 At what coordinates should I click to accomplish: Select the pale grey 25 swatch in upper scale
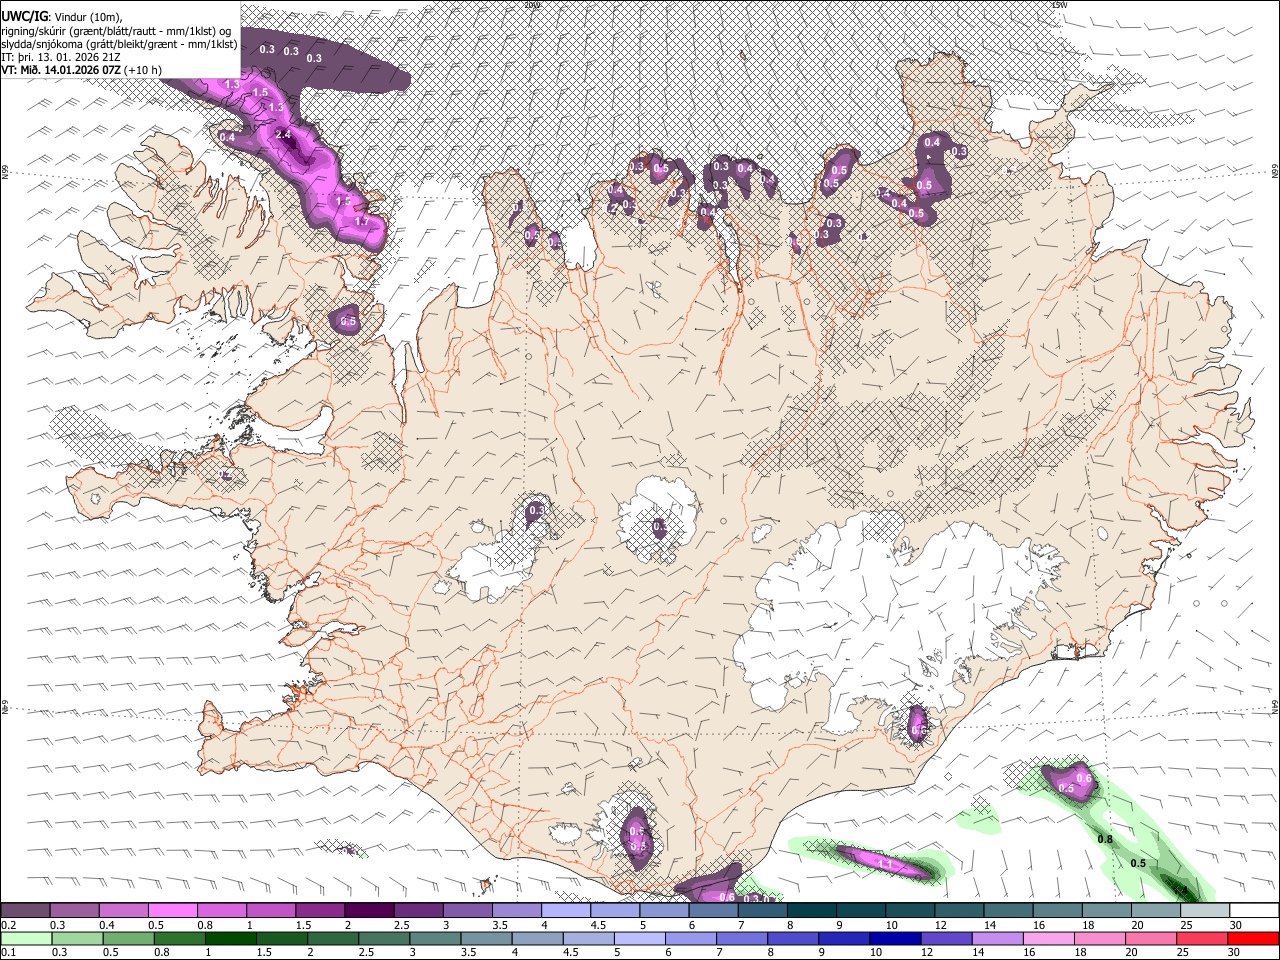[x=1203, y=910]
